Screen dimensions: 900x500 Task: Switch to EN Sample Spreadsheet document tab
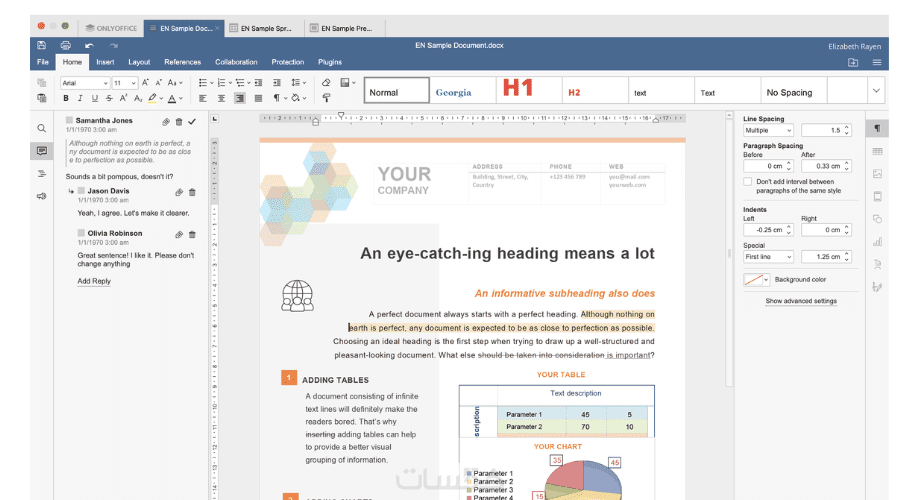263,28
